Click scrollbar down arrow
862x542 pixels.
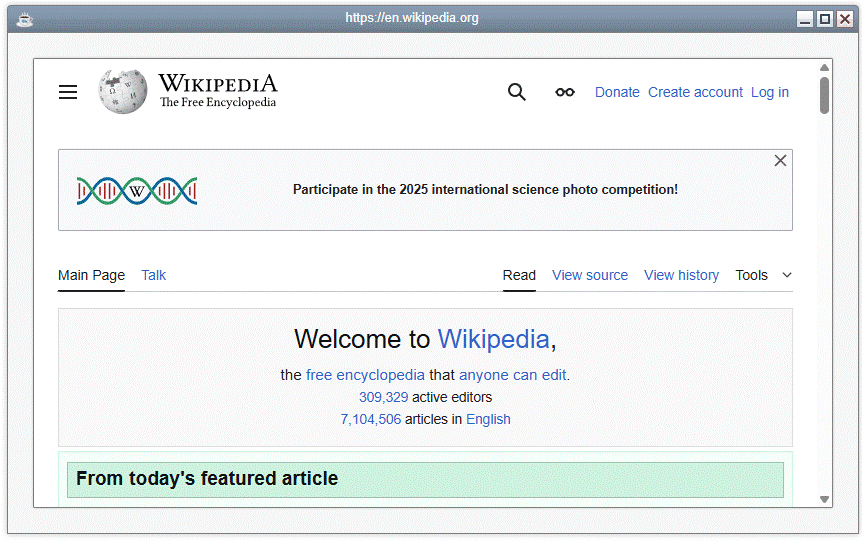[825, 498]
